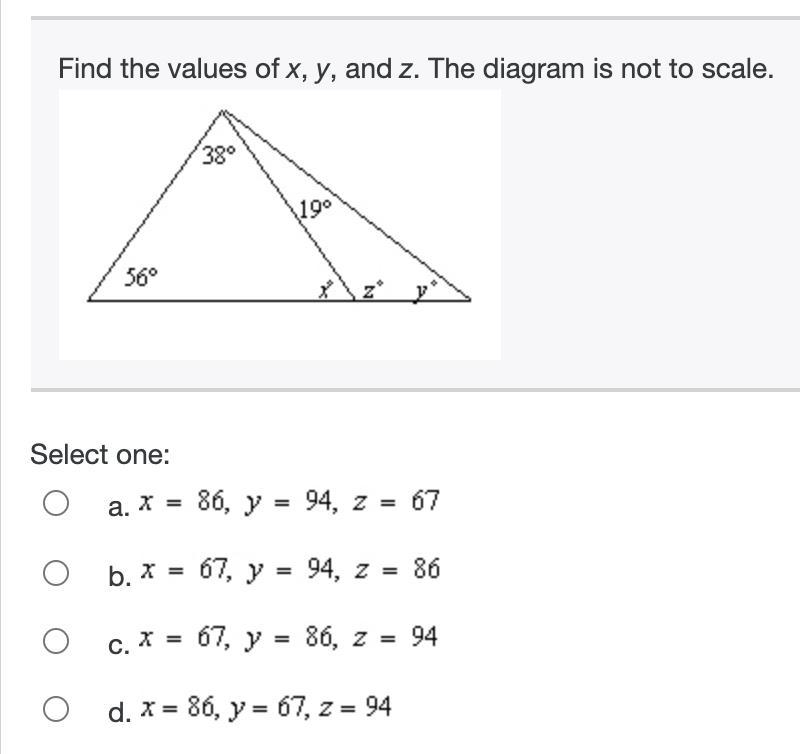Click the "Select one:" prompt text
Screen dimensions: 800x754
point(100,455)
